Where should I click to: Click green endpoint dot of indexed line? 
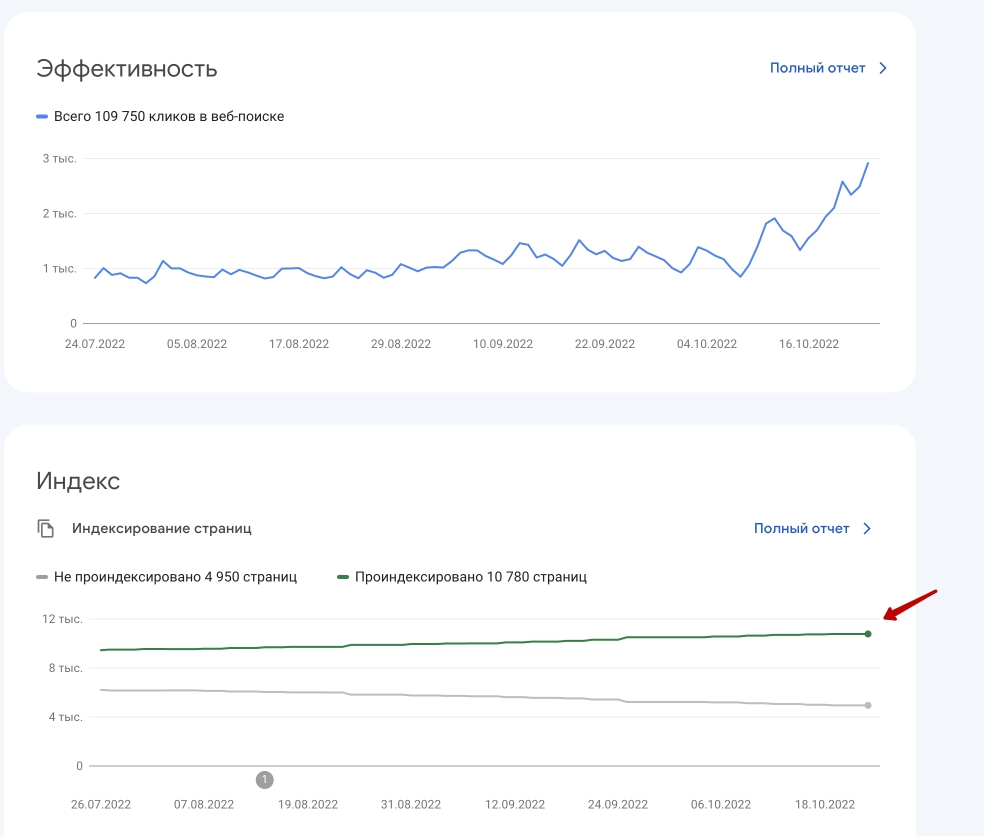point(868,634)
